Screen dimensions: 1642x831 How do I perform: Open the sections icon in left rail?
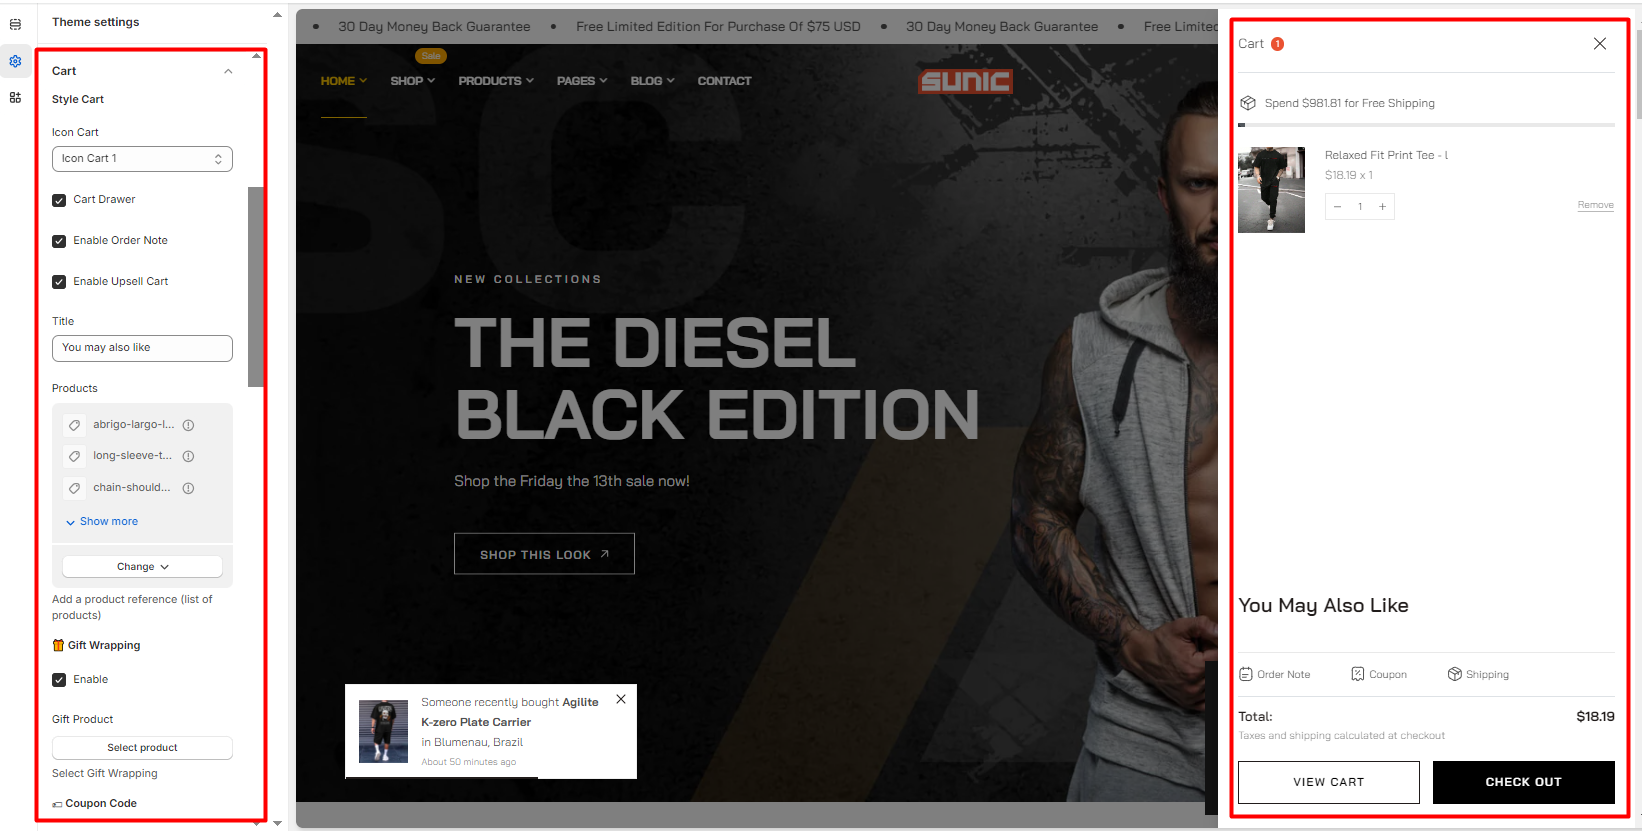pyautogui.click(x=15, y=24)
